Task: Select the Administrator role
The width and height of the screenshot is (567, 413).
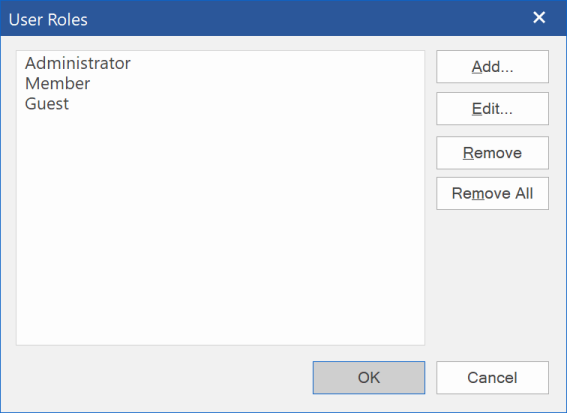Action: tap(78, 63)
